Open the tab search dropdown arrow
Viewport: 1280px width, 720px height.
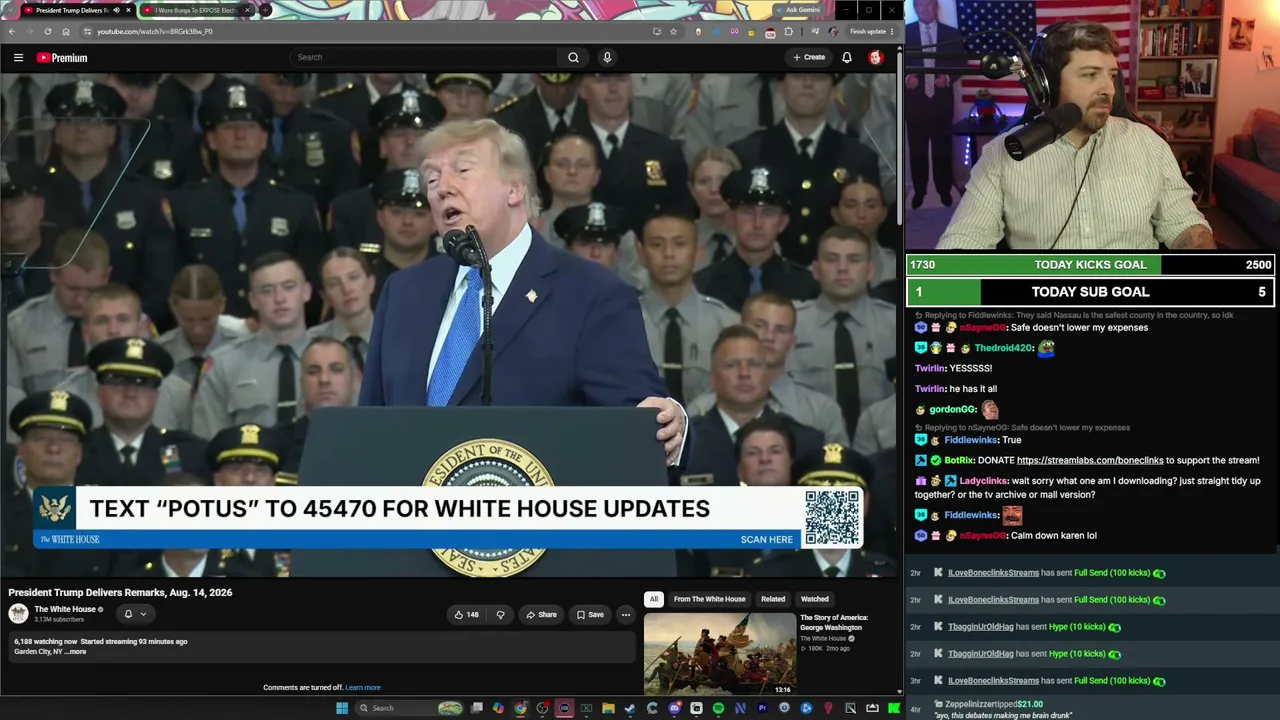pyautogui.click(x=9, y=10)
